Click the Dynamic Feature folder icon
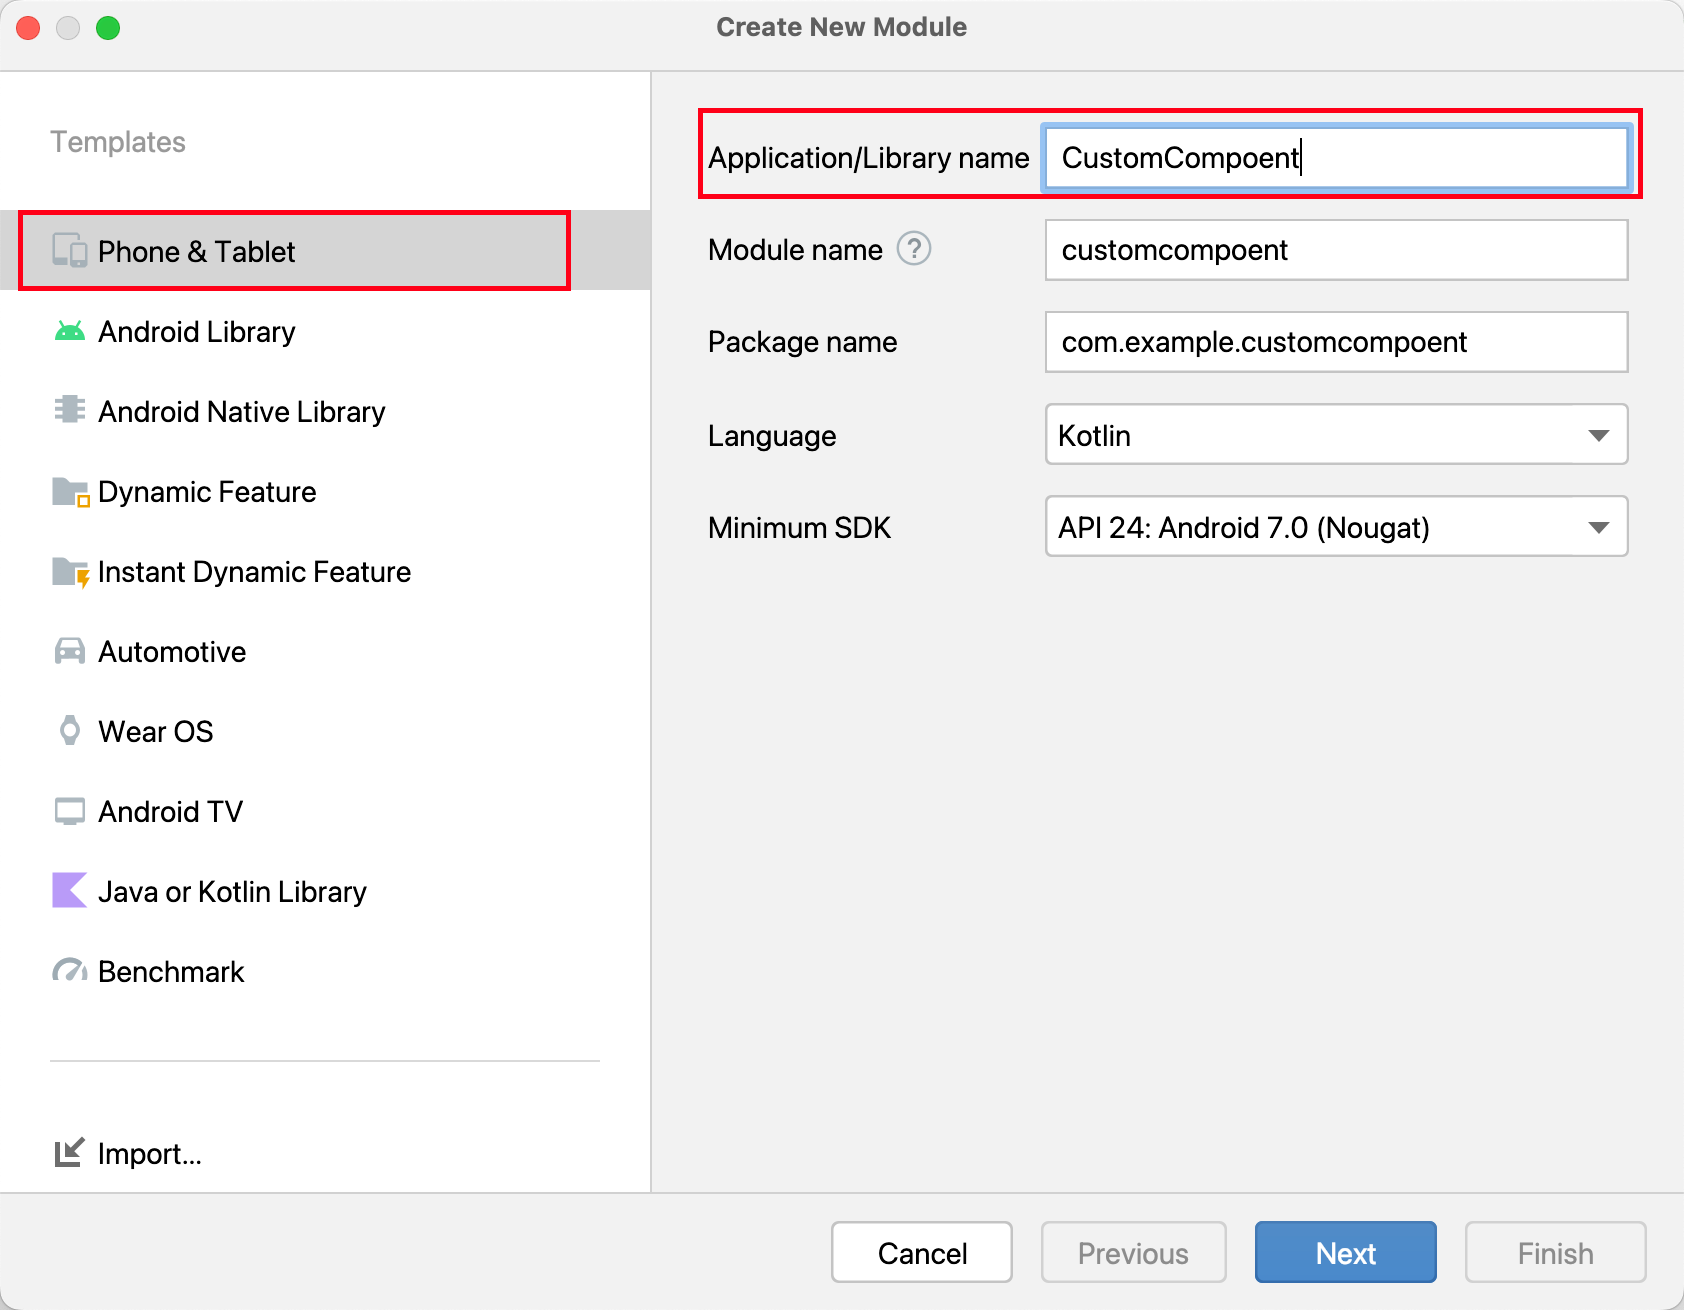1684x1310 pixels. 70,491
